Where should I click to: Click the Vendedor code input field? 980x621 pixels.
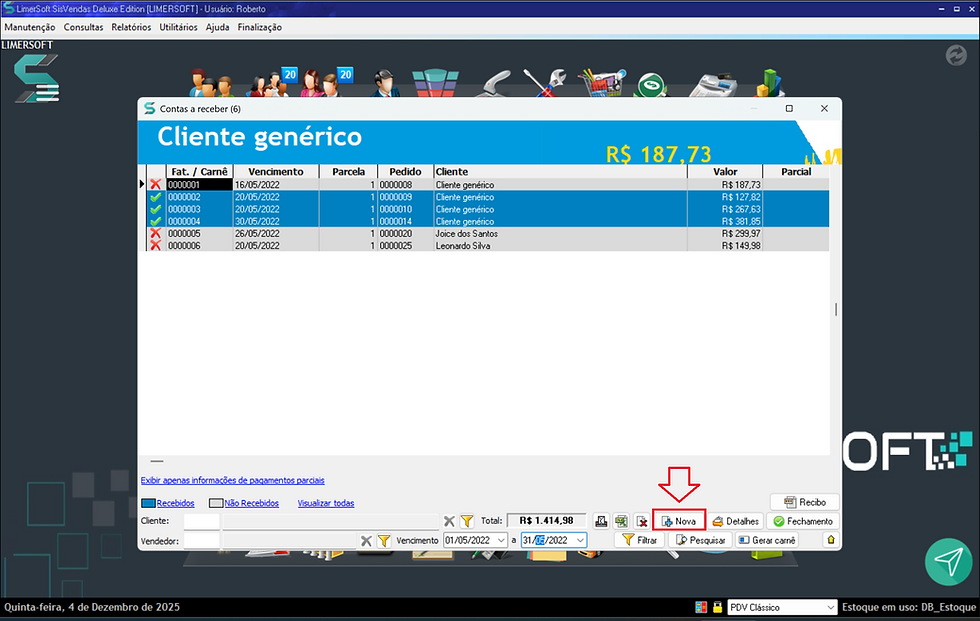[202, 541]
